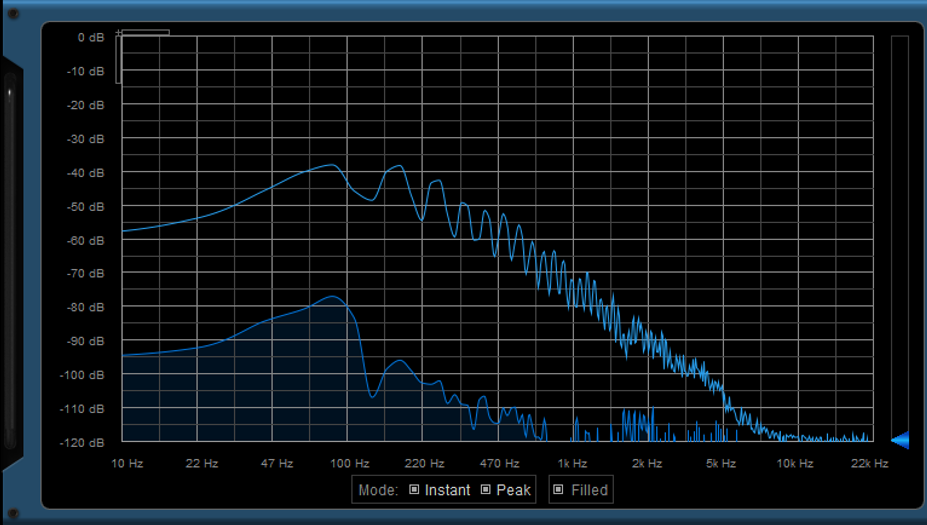Click the 470 Hz frequency label

[500, 464]
